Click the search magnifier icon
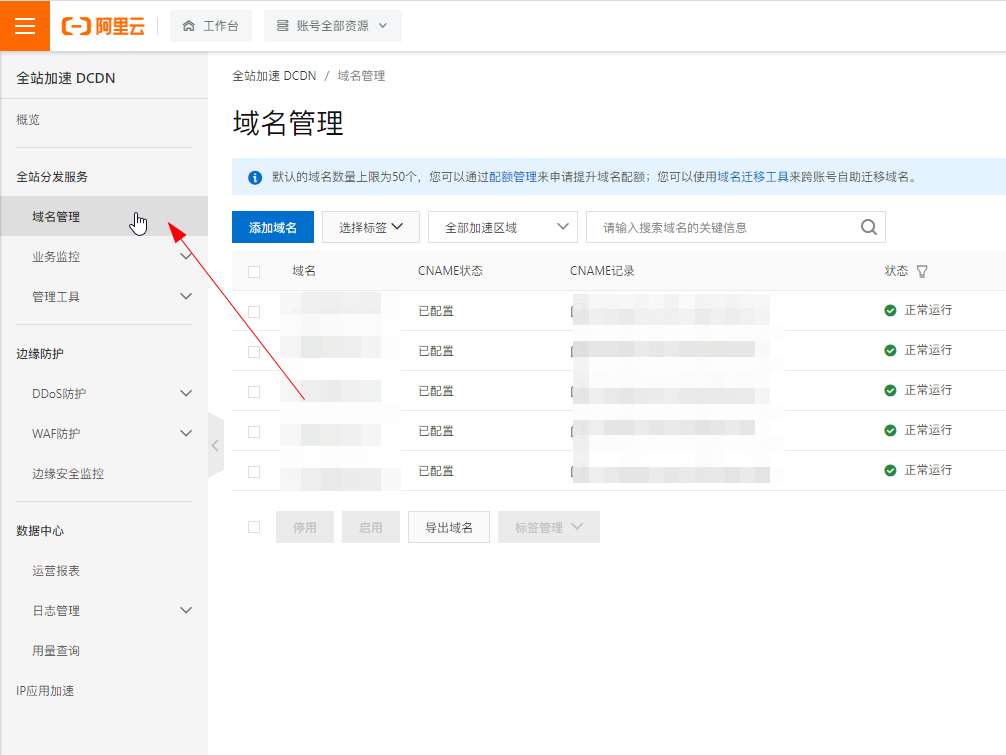The image size is (1006, 755). [869, 227]
